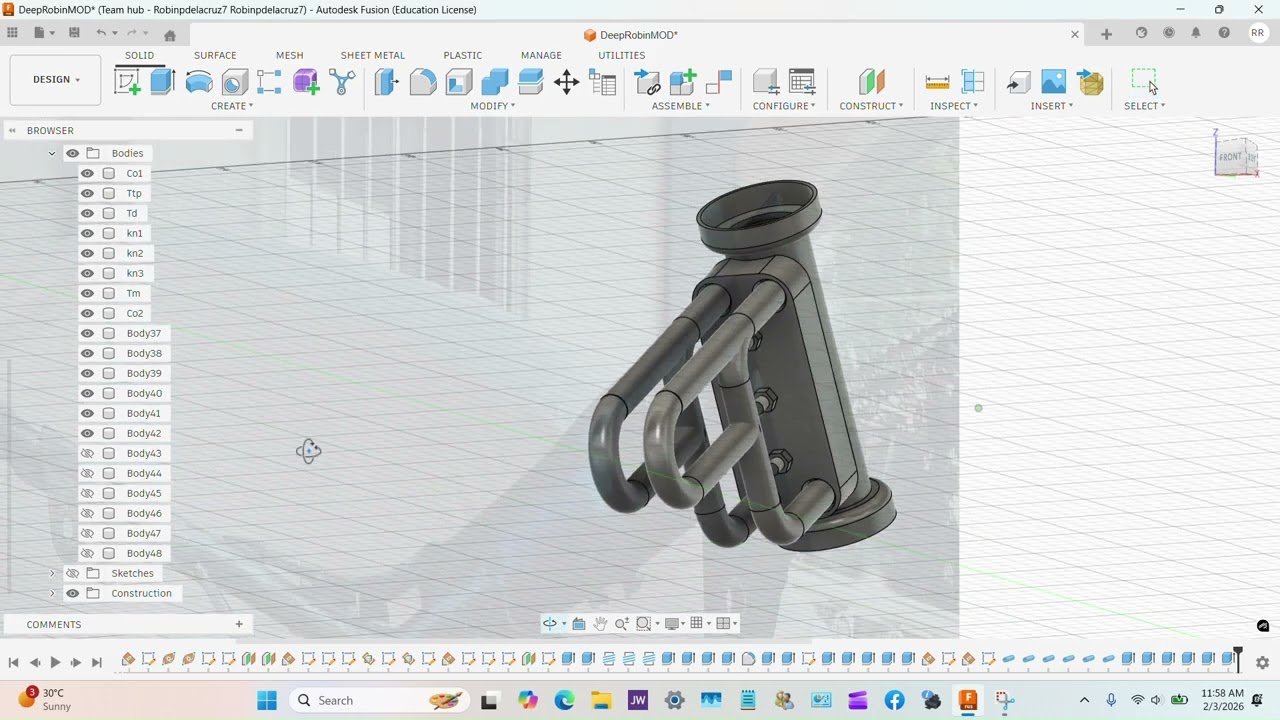The height and width of the screenshot is (720, 1280).
Task: Open the MODIFY dropdown menu
Action: pos(493,106)
